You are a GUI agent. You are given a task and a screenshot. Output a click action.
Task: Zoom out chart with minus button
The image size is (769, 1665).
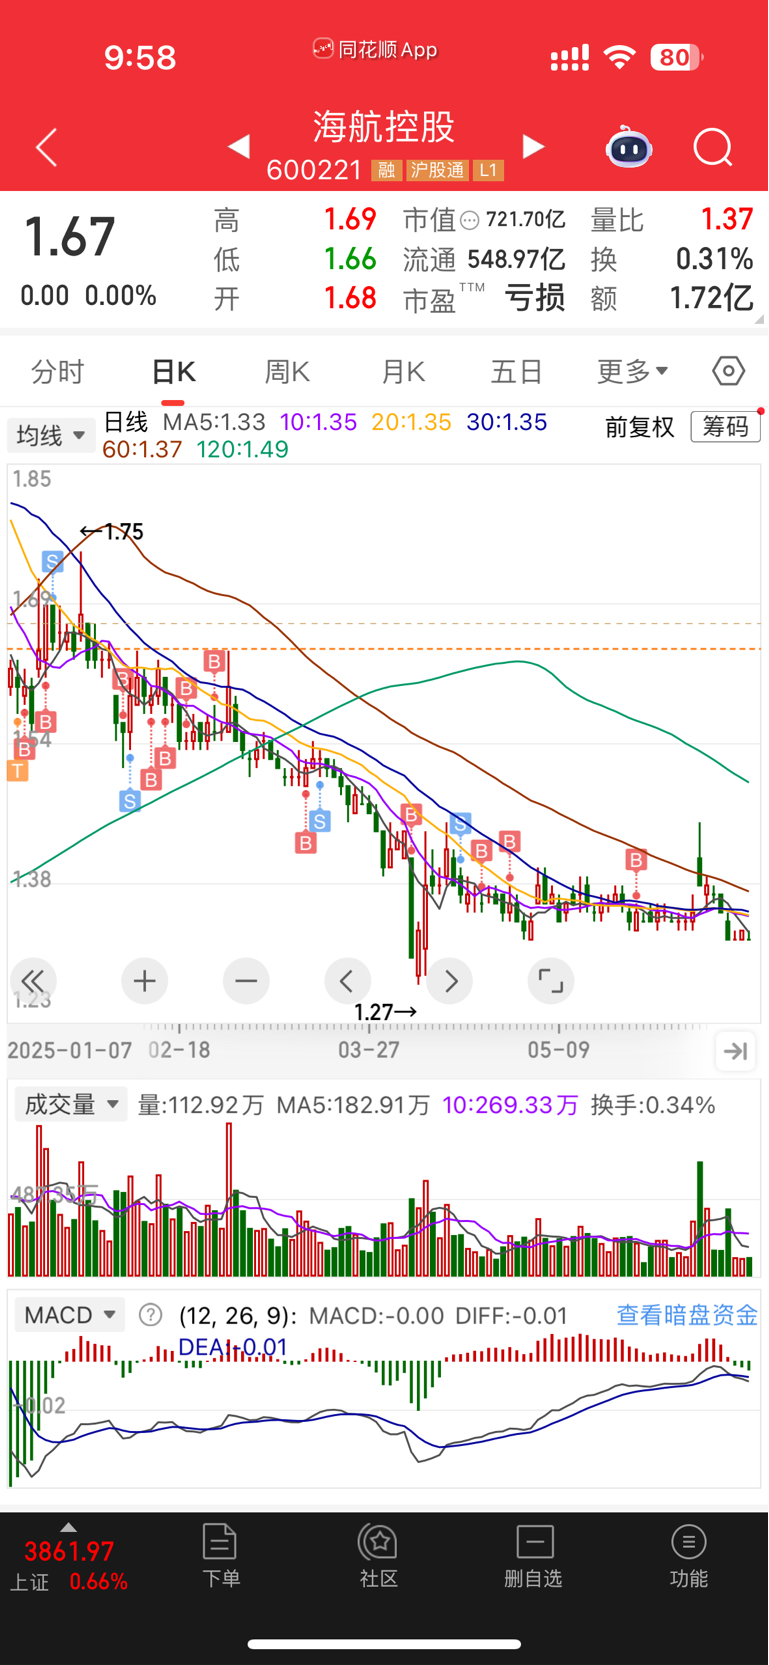coord(246,981)
